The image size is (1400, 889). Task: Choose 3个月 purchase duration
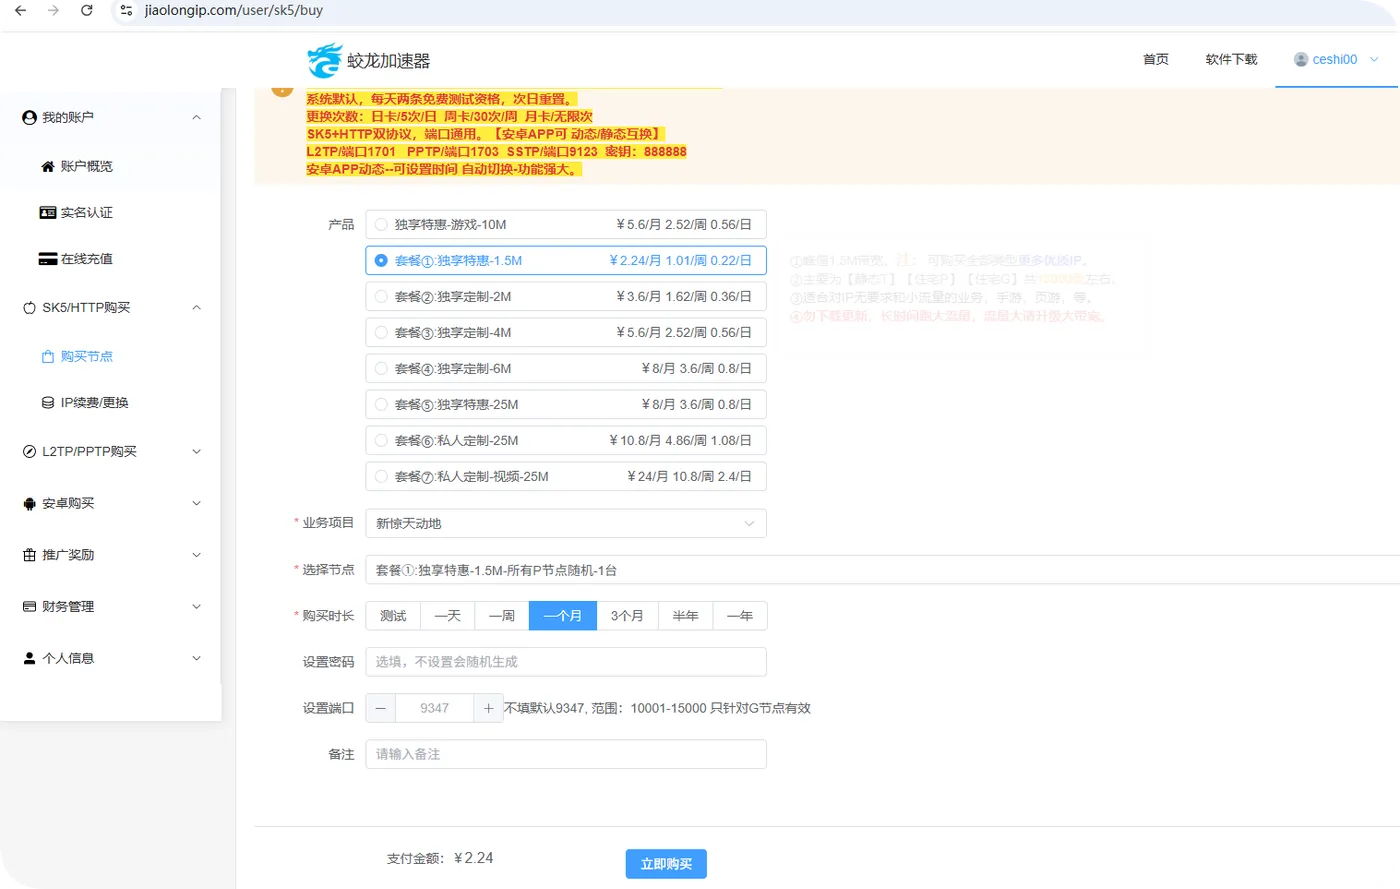pos(627,616)
